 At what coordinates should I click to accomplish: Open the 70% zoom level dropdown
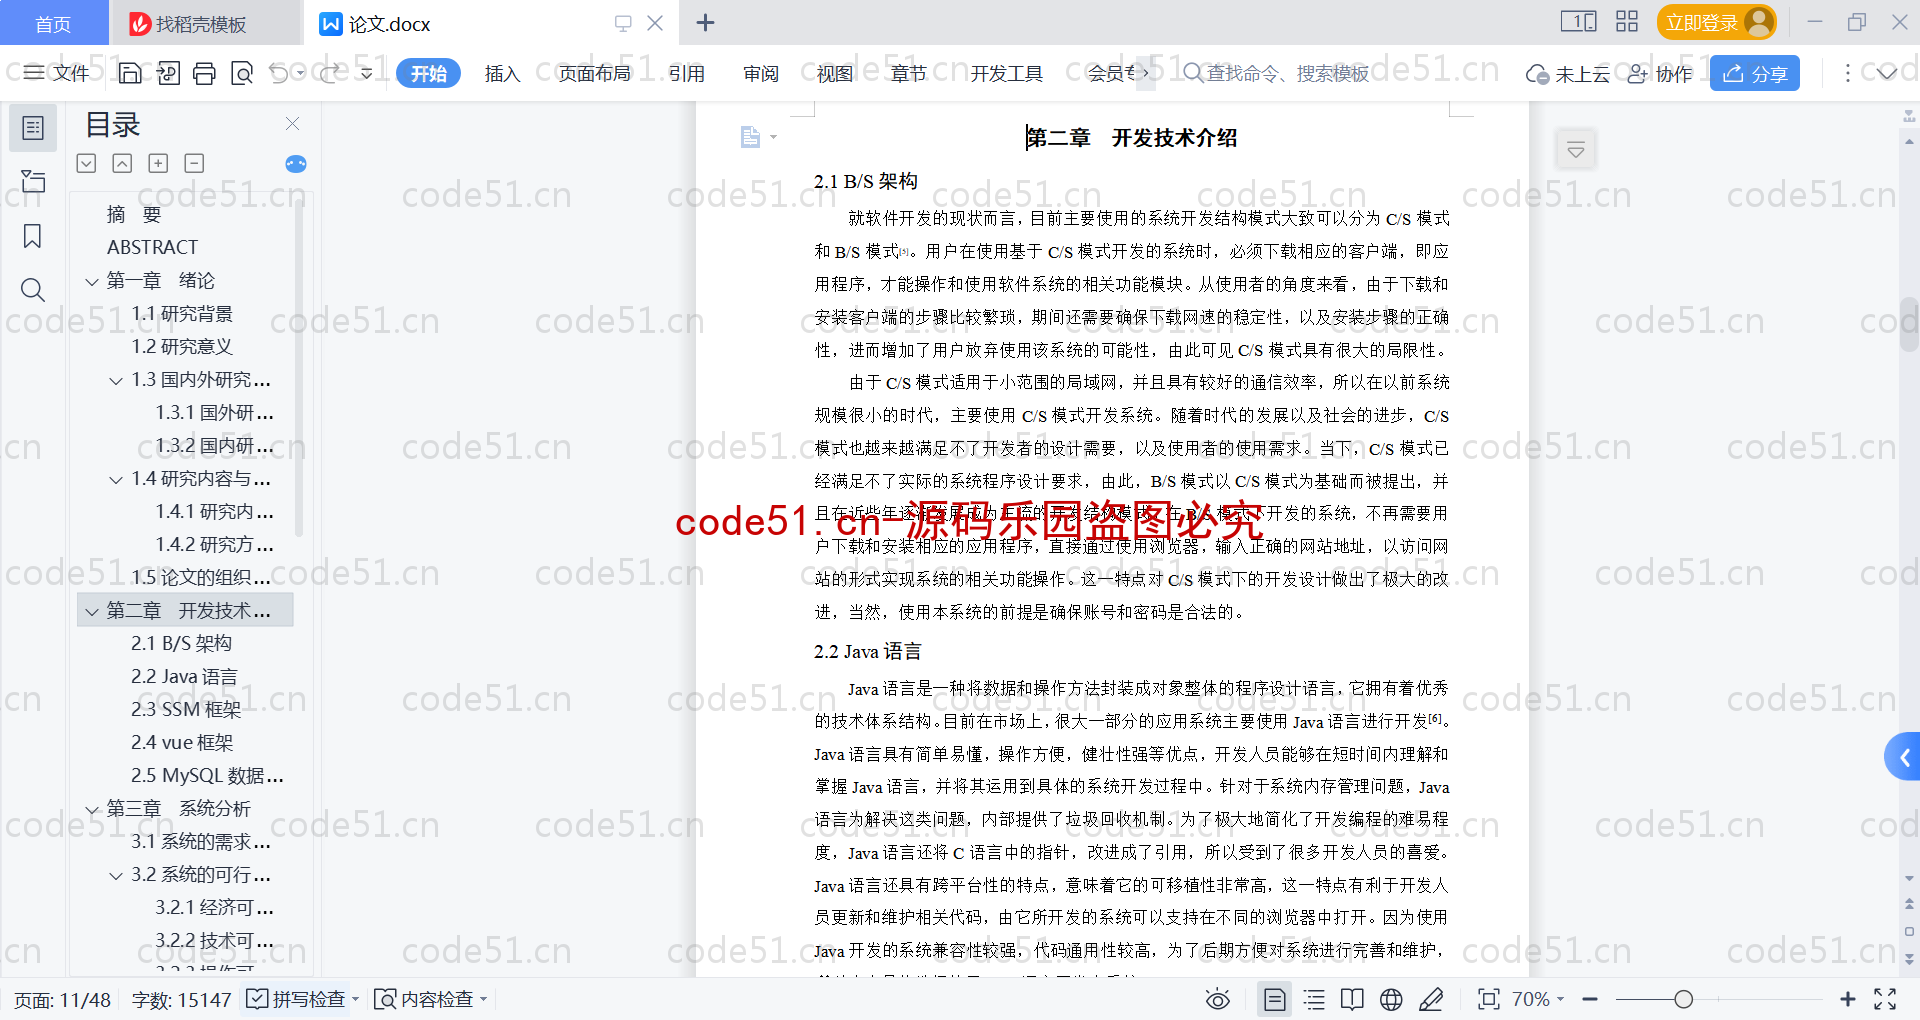click(x=1537, y=999)
